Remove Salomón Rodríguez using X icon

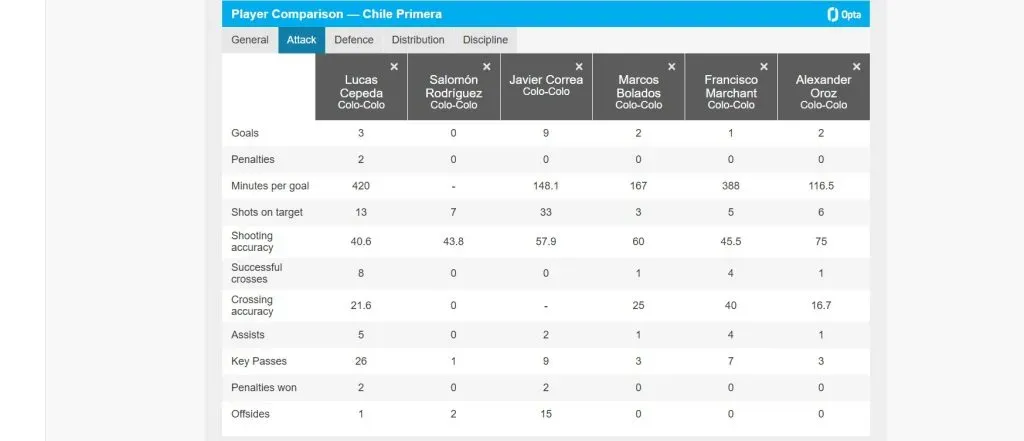click(x=487, y=67)
